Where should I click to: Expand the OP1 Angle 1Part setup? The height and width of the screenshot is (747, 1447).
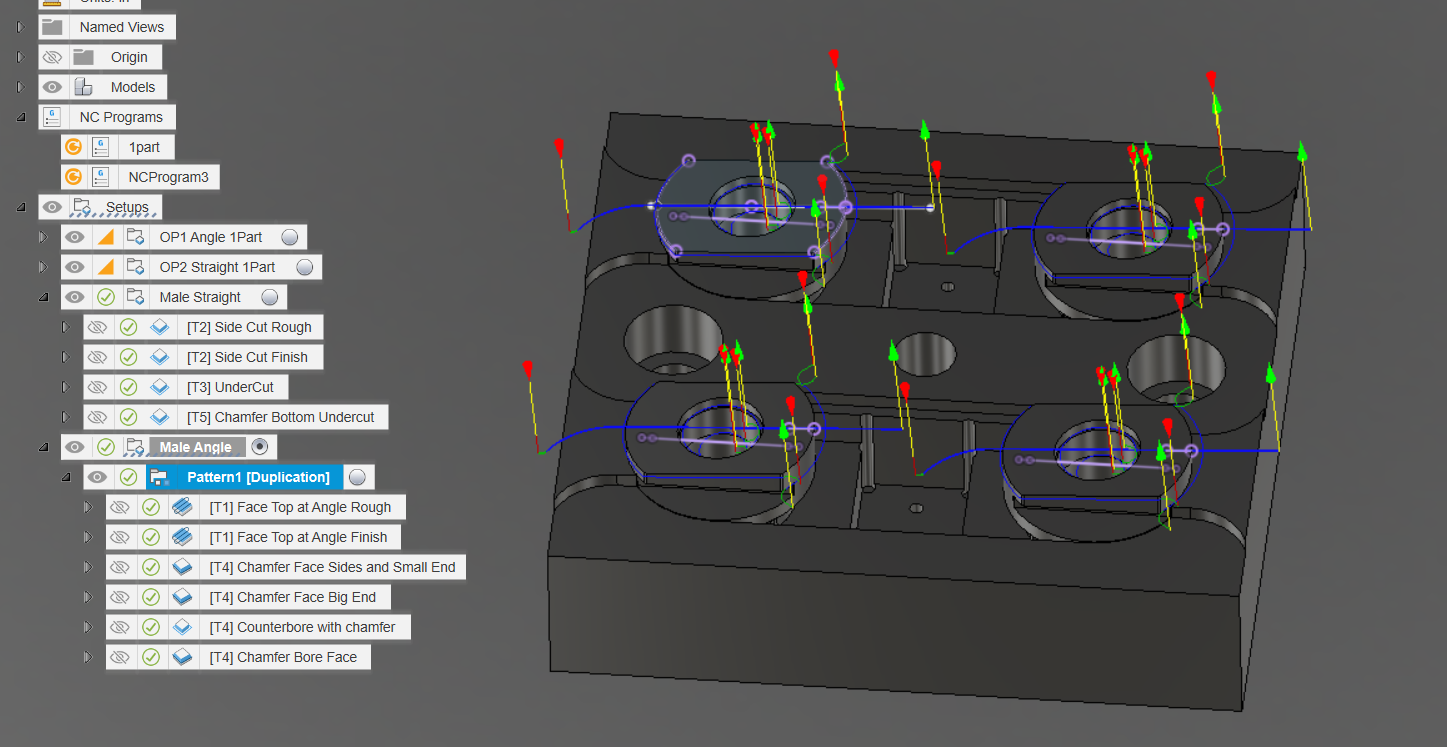(x=43, y=237)
